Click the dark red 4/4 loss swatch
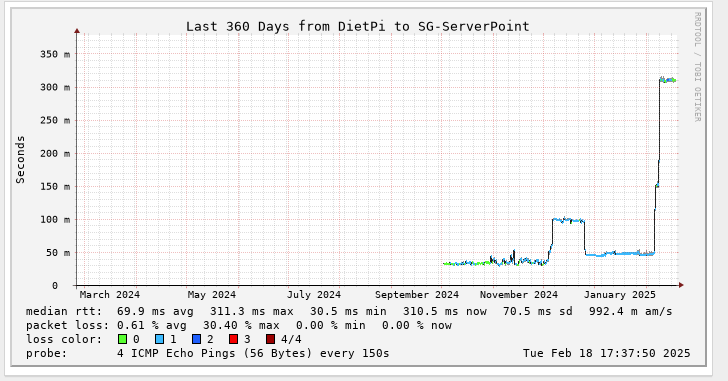 click(270, 339)
